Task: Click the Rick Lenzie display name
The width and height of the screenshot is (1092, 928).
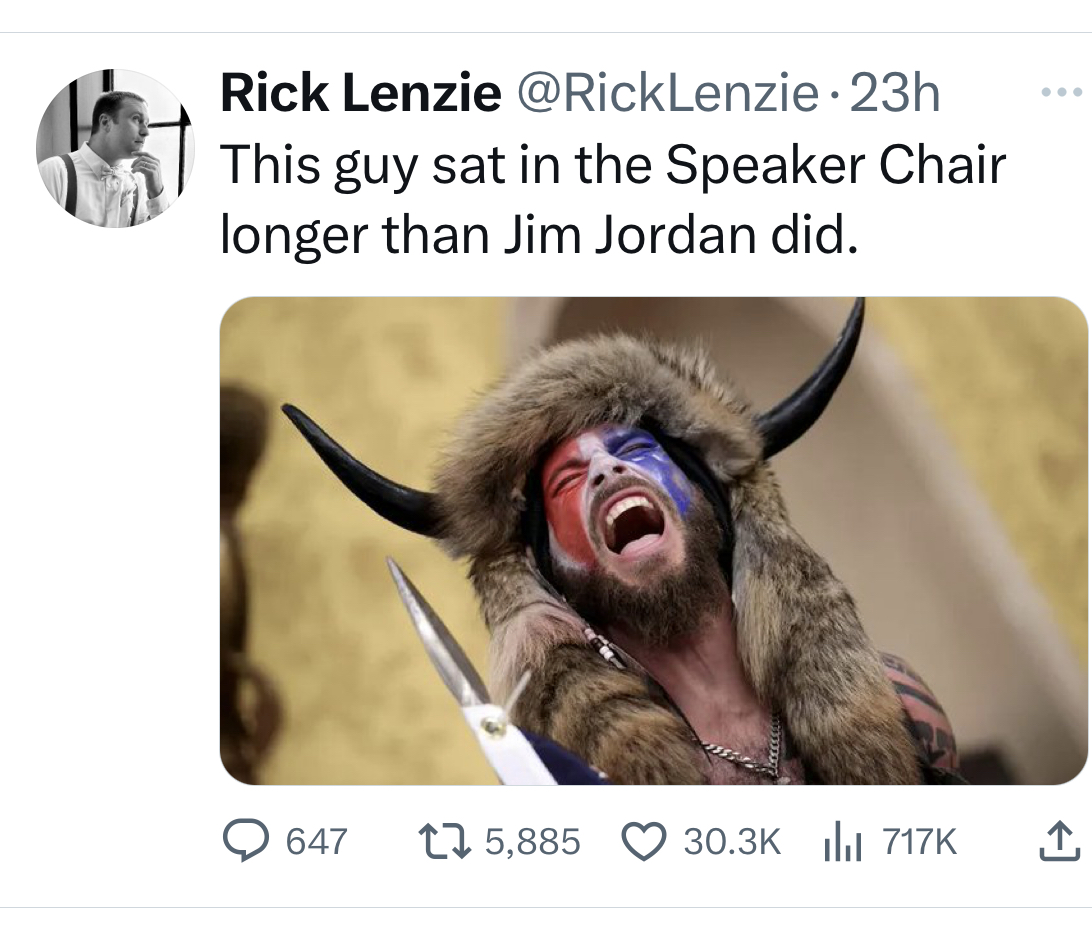Action: 361,93
